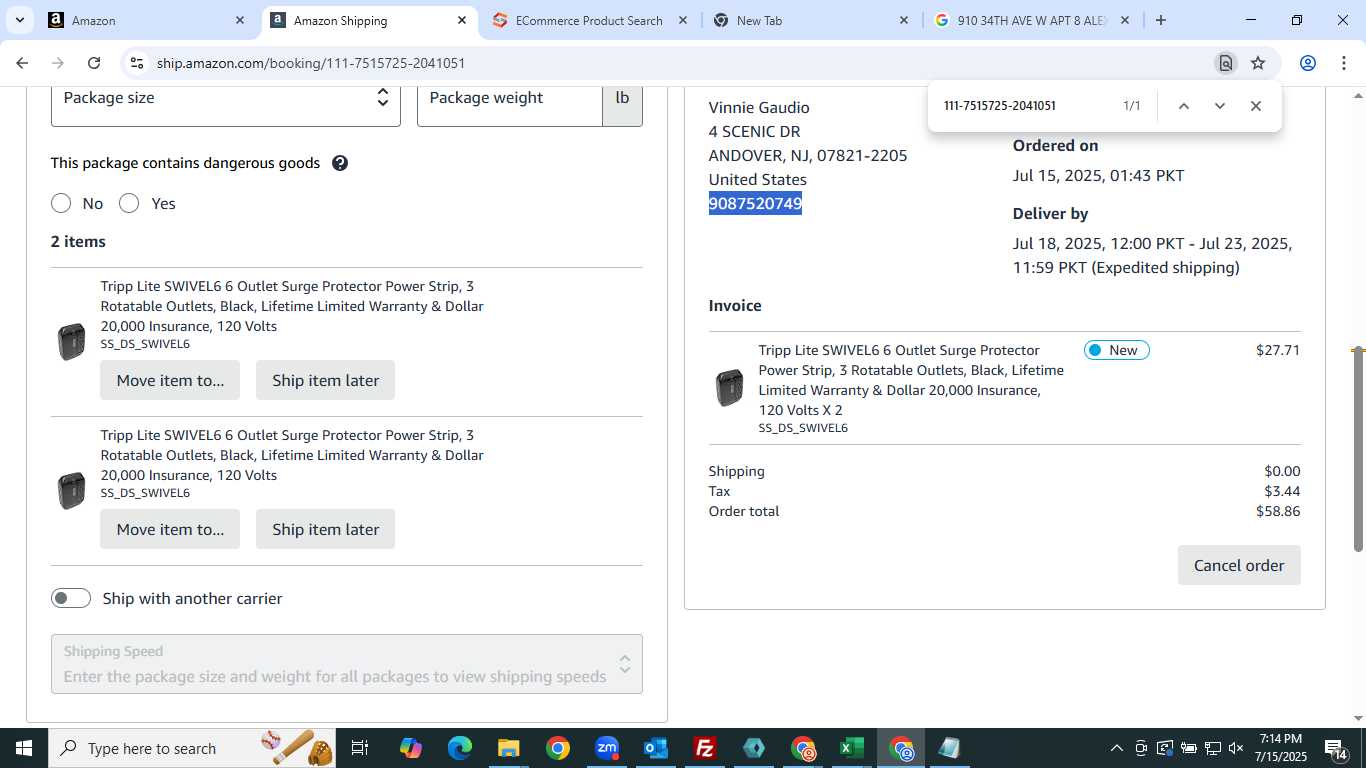Switch to ECommerce Product Search tab
Image resolution: width=1366 pixels, height=768 pixels.
590,20
